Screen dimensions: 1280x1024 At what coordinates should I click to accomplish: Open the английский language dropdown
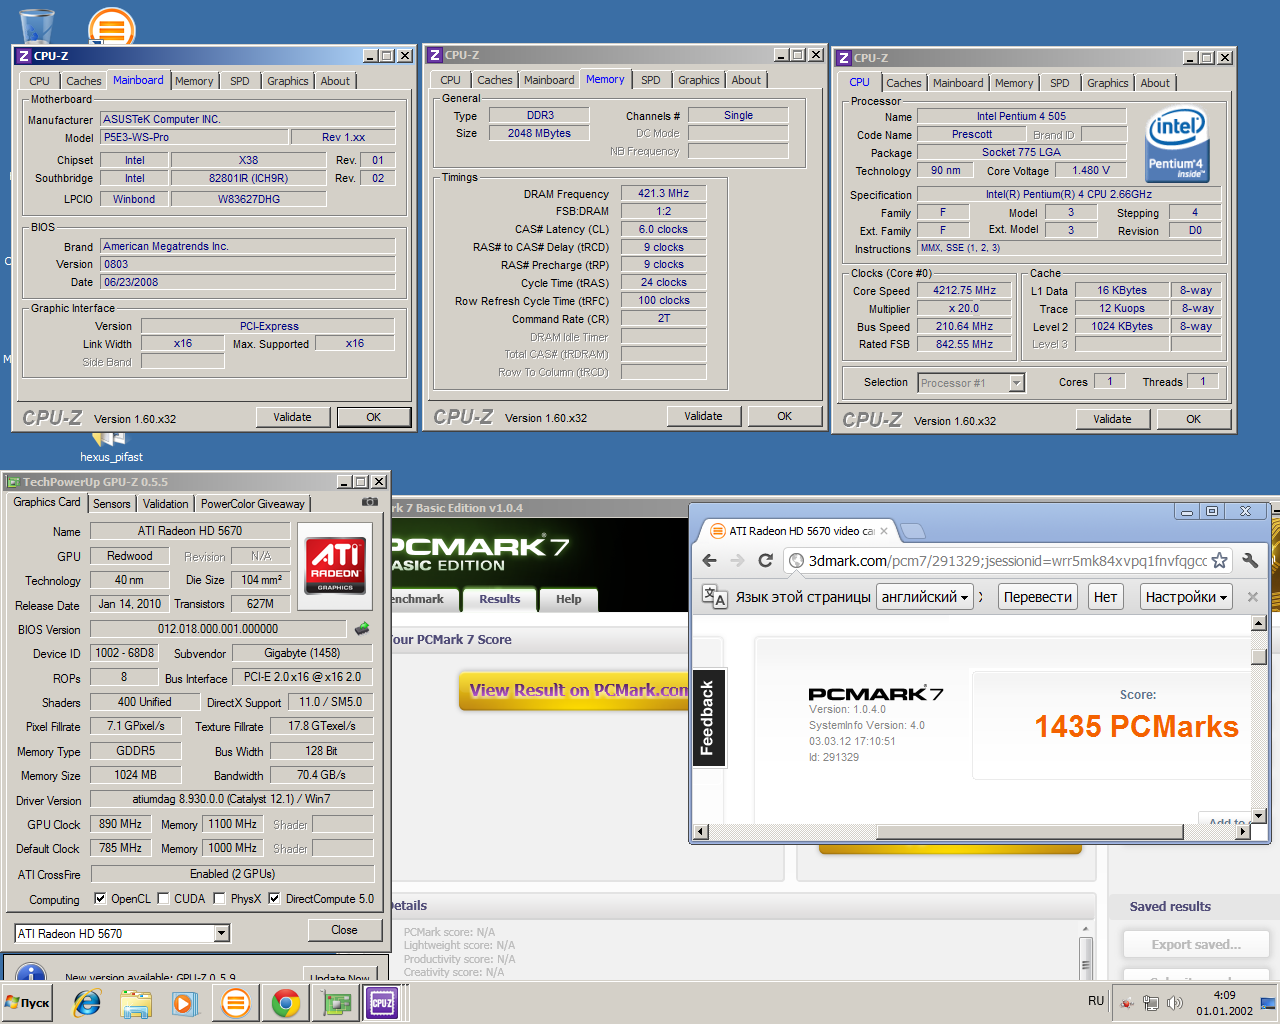925,597
